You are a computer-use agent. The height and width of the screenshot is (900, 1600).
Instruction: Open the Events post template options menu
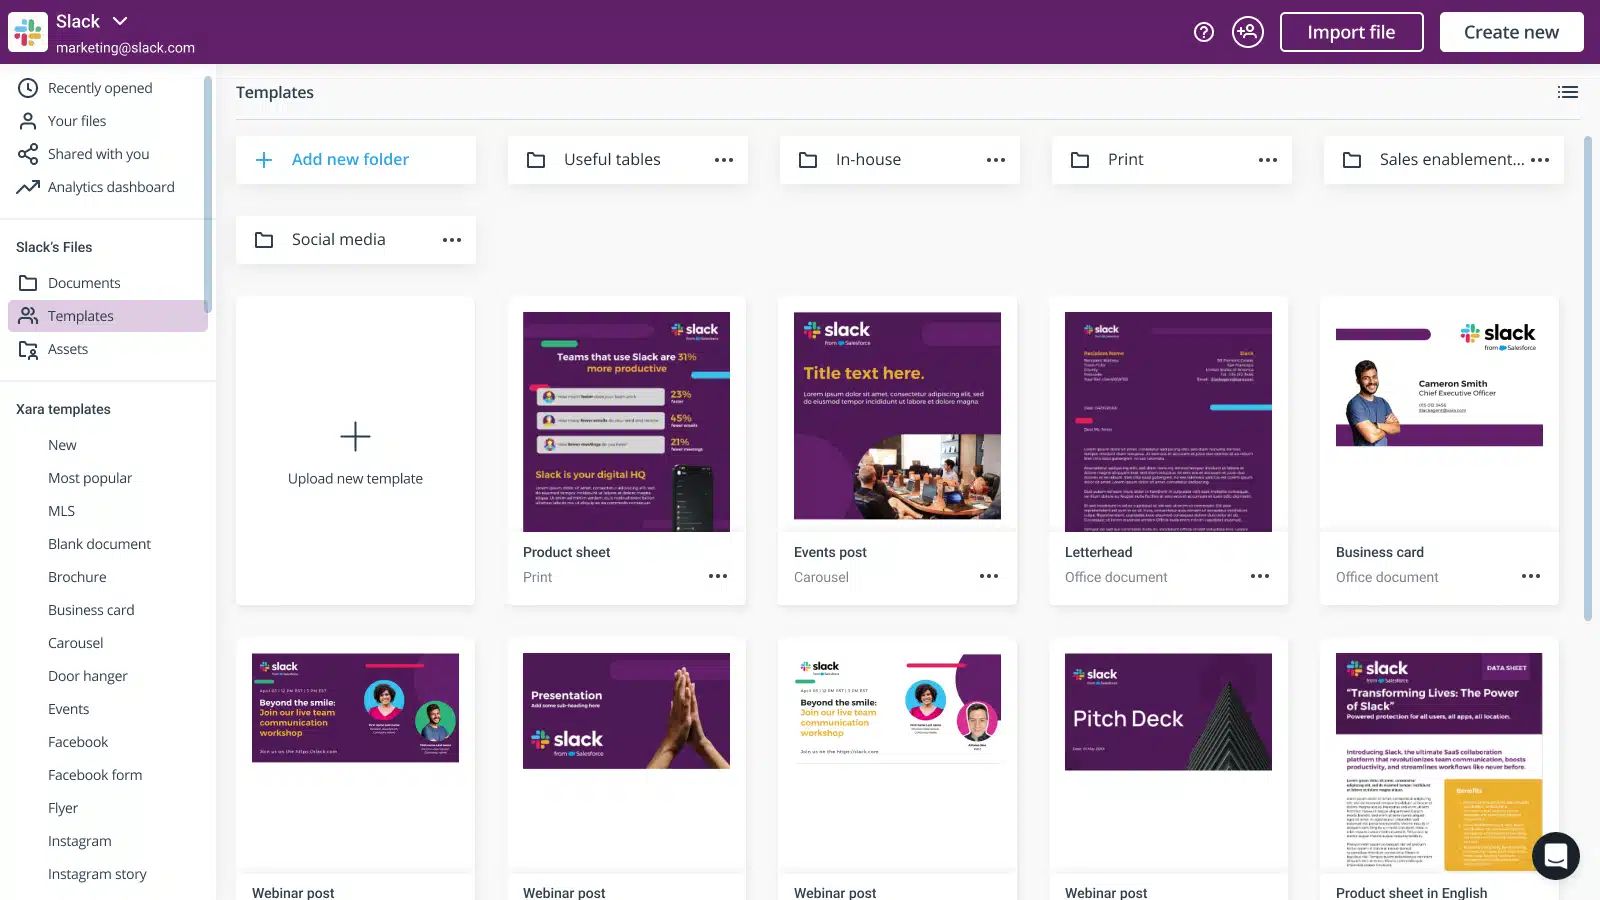pyautogui.click(x=989, y=577)
